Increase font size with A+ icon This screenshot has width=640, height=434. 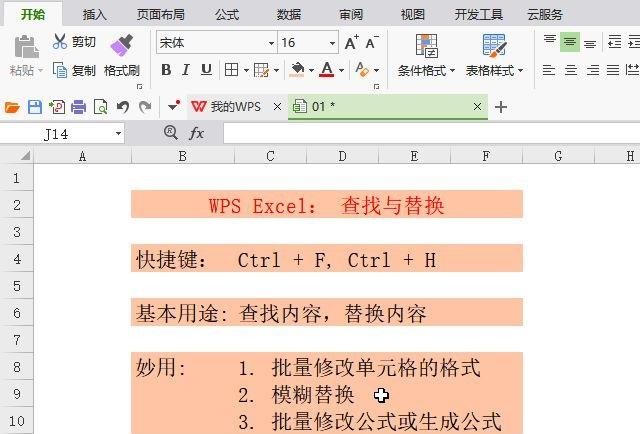tap(351, 42)
